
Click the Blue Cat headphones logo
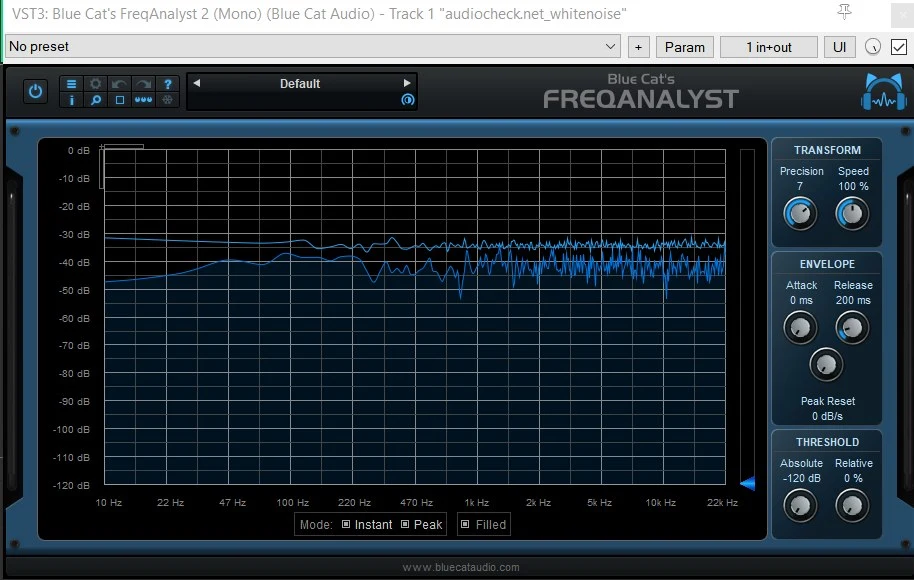(x=884, y=92)
